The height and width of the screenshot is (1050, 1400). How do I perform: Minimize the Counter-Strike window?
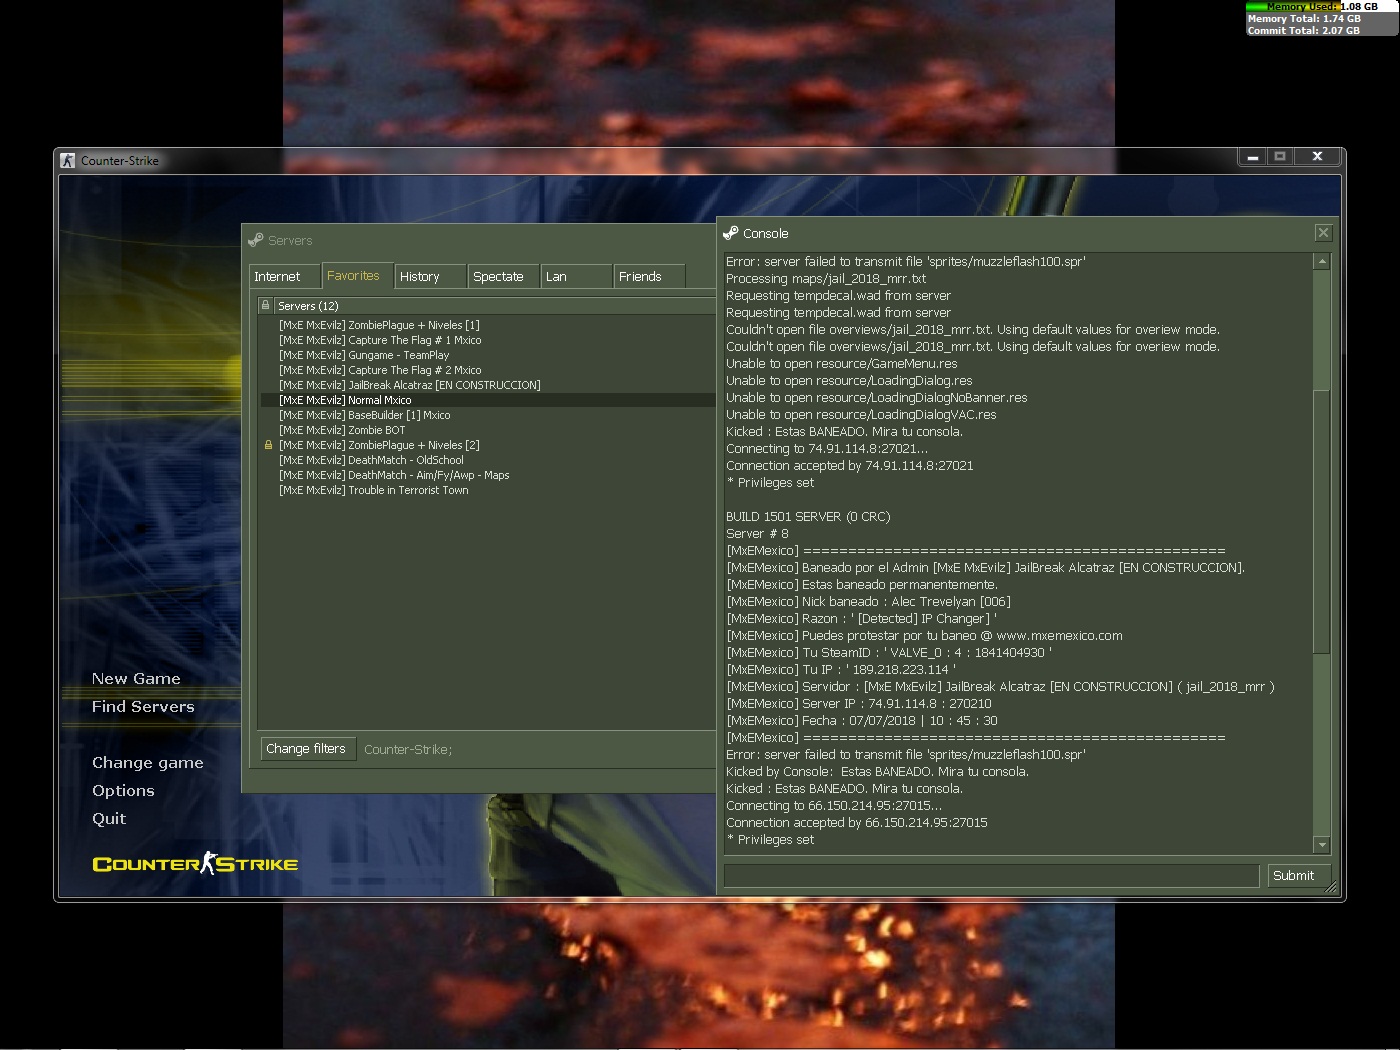(x=1252, y=157)
